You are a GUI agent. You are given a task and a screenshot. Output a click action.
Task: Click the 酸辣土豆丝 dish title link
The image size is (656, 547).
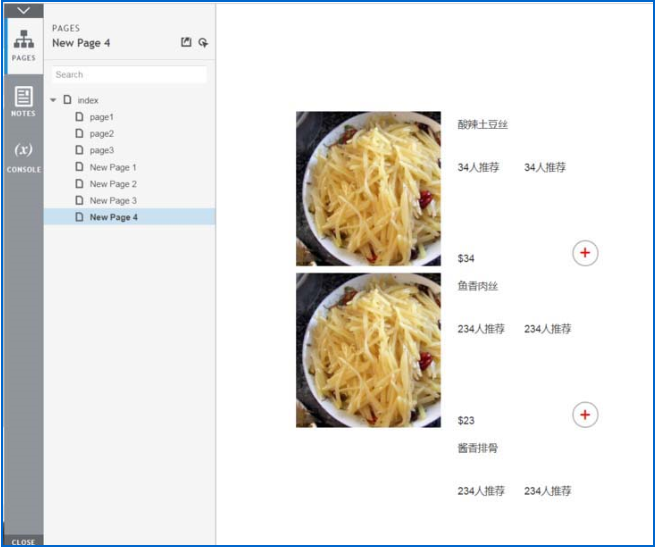point(483,124)
